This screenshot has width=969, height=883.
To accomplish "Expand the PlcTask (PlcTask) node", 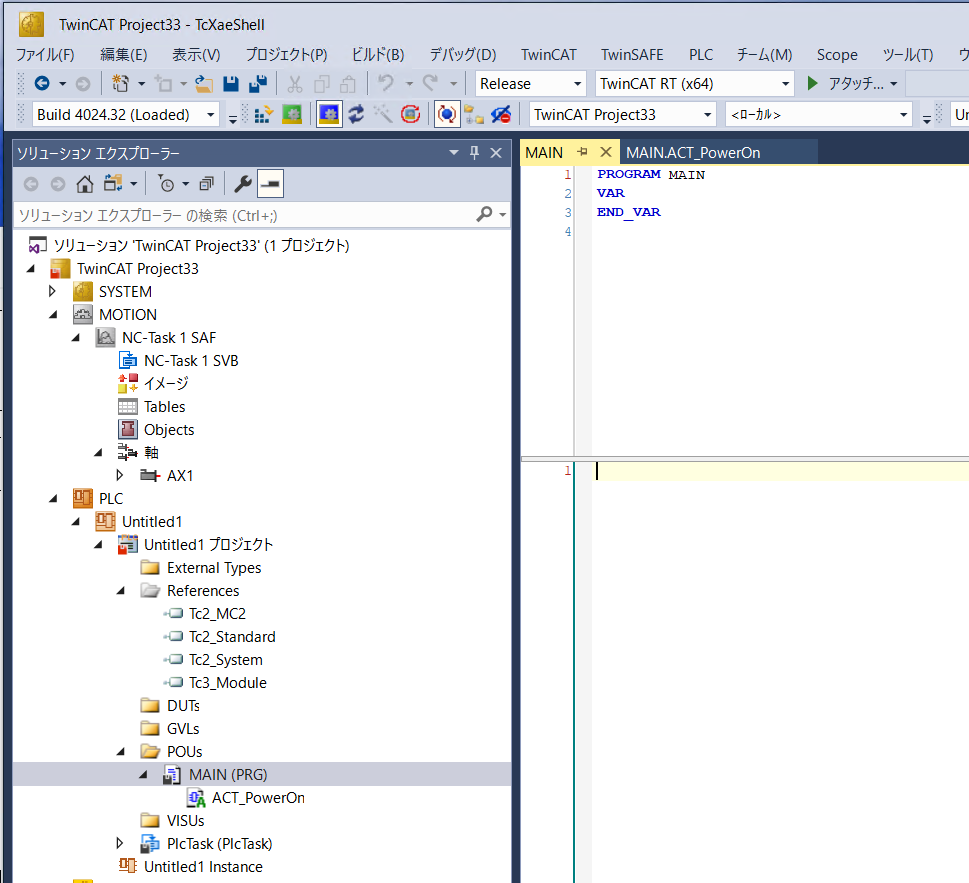I will [x=120, y=843].
